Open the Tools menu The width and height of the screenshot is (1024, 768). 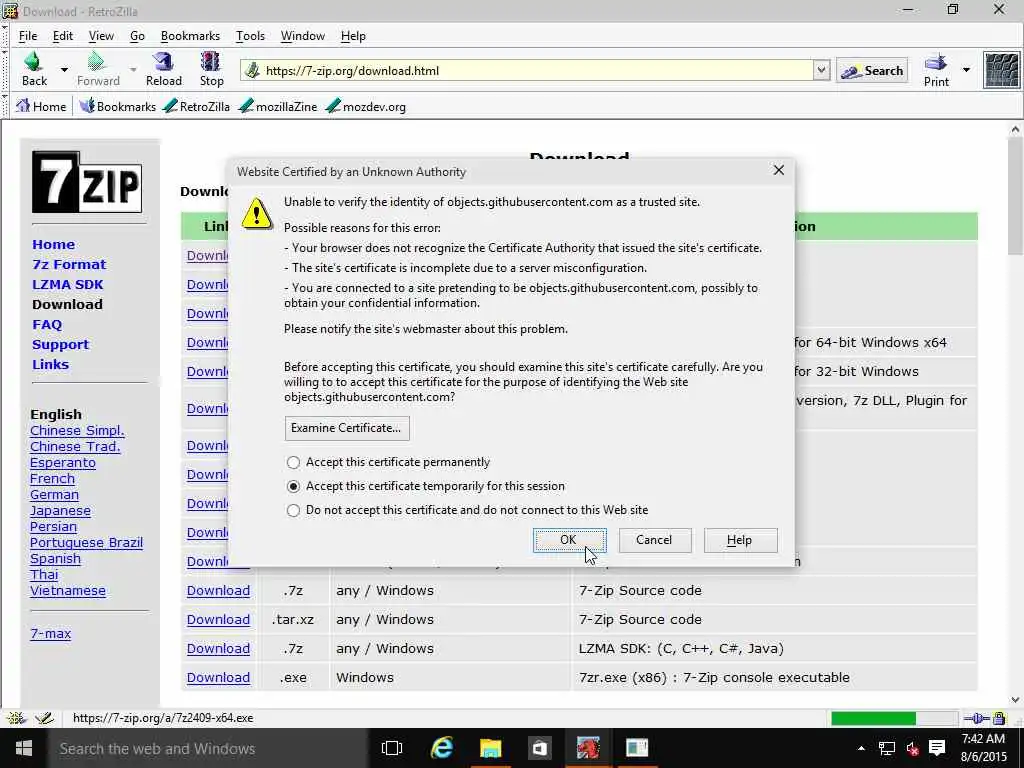tap(250, 36)
